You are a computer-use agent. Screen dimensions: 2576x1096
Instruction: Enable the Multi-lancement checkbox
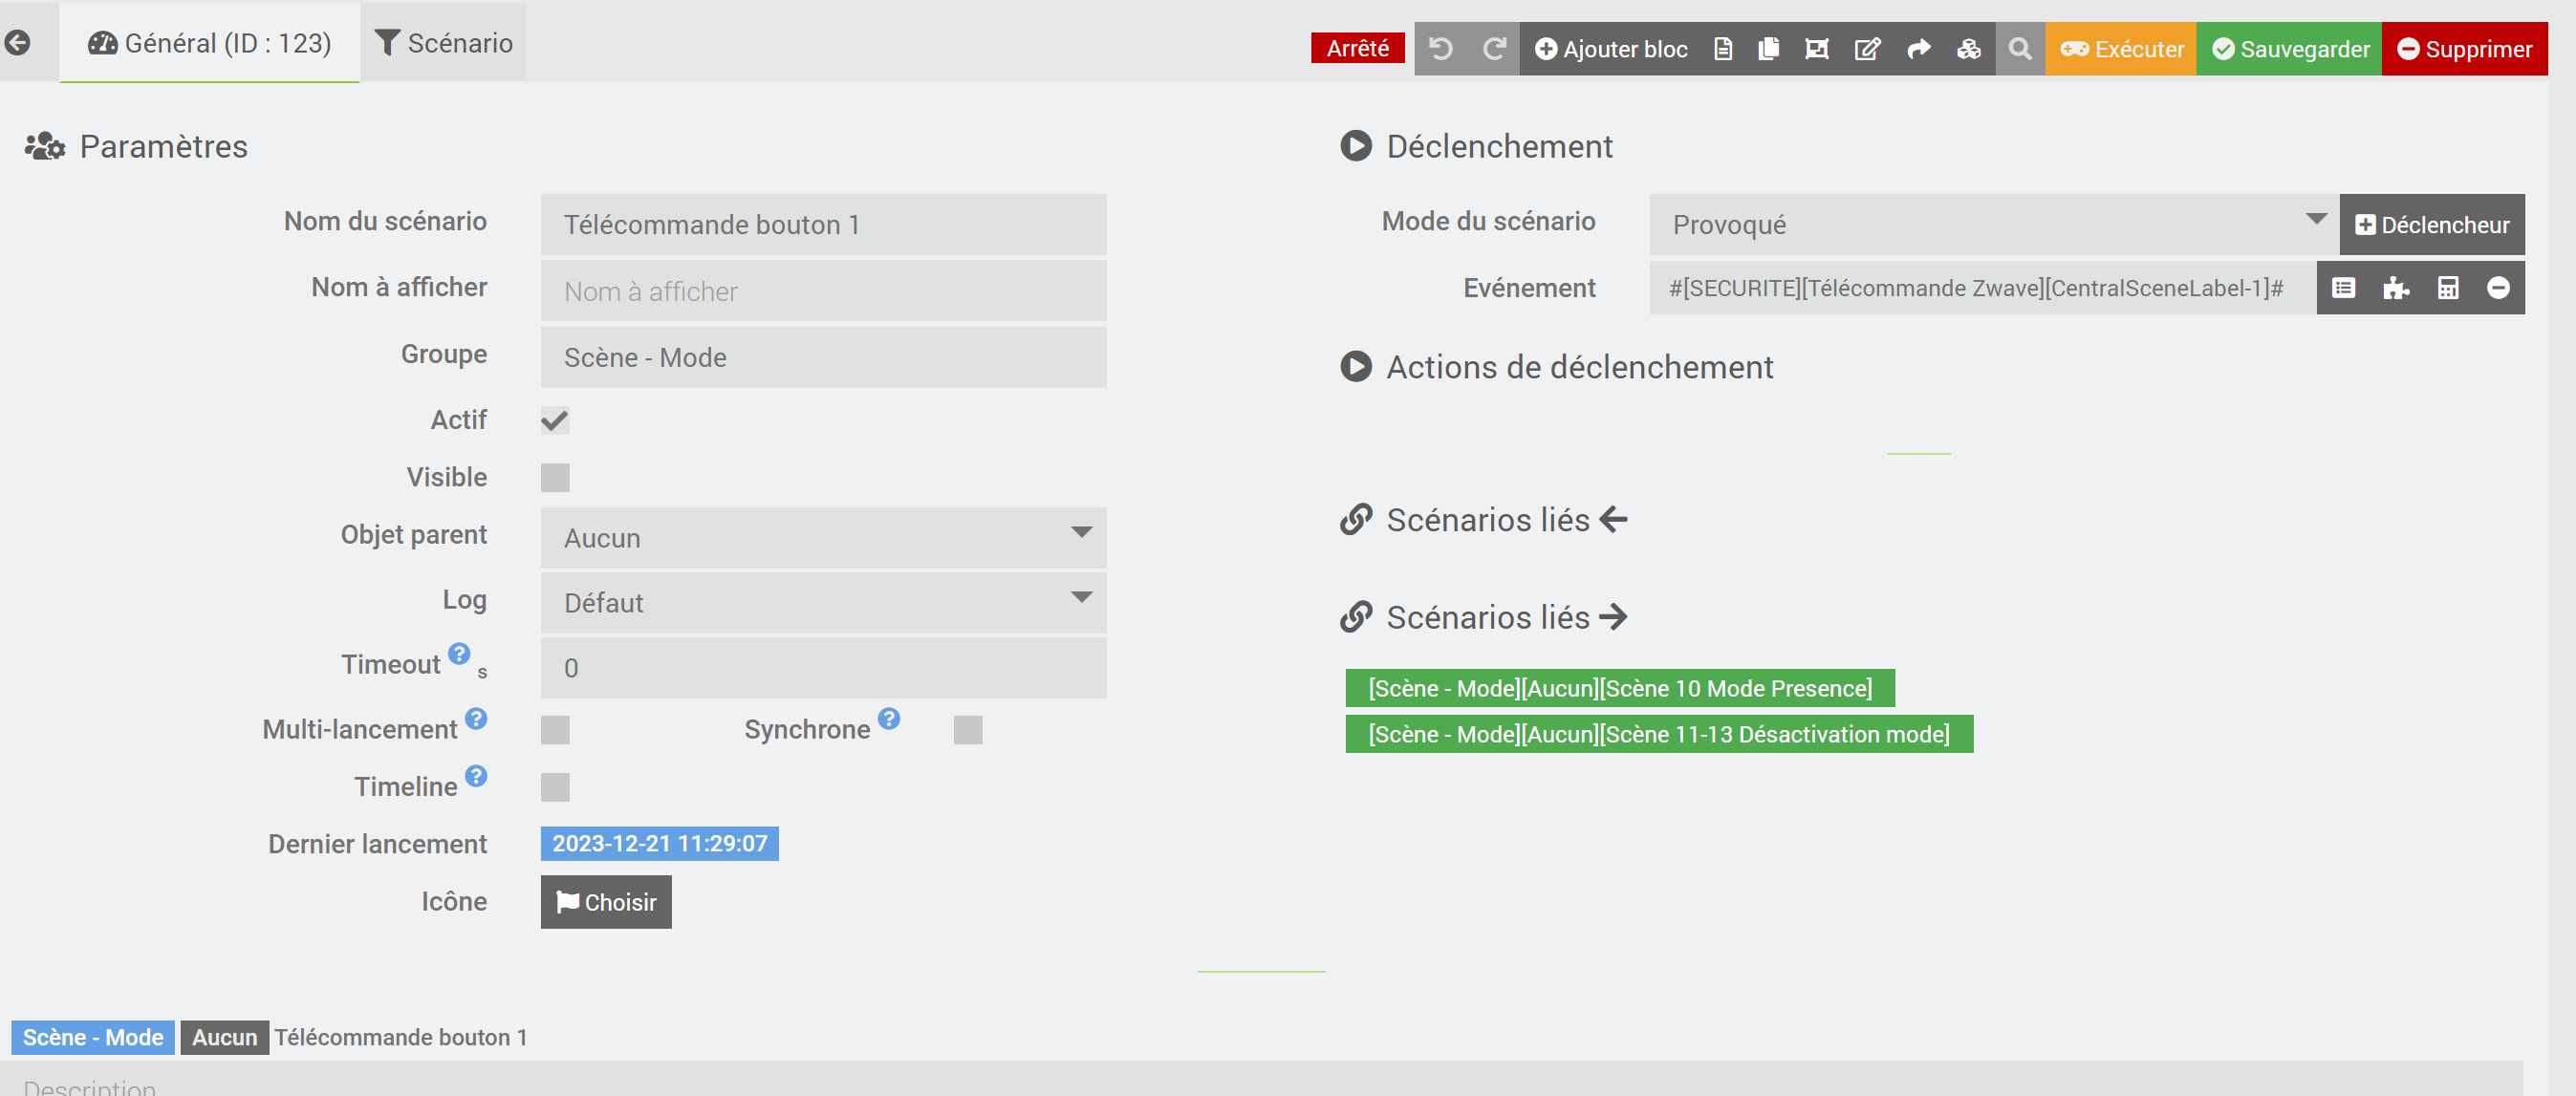pyautogui.click(x=555, y=730)
